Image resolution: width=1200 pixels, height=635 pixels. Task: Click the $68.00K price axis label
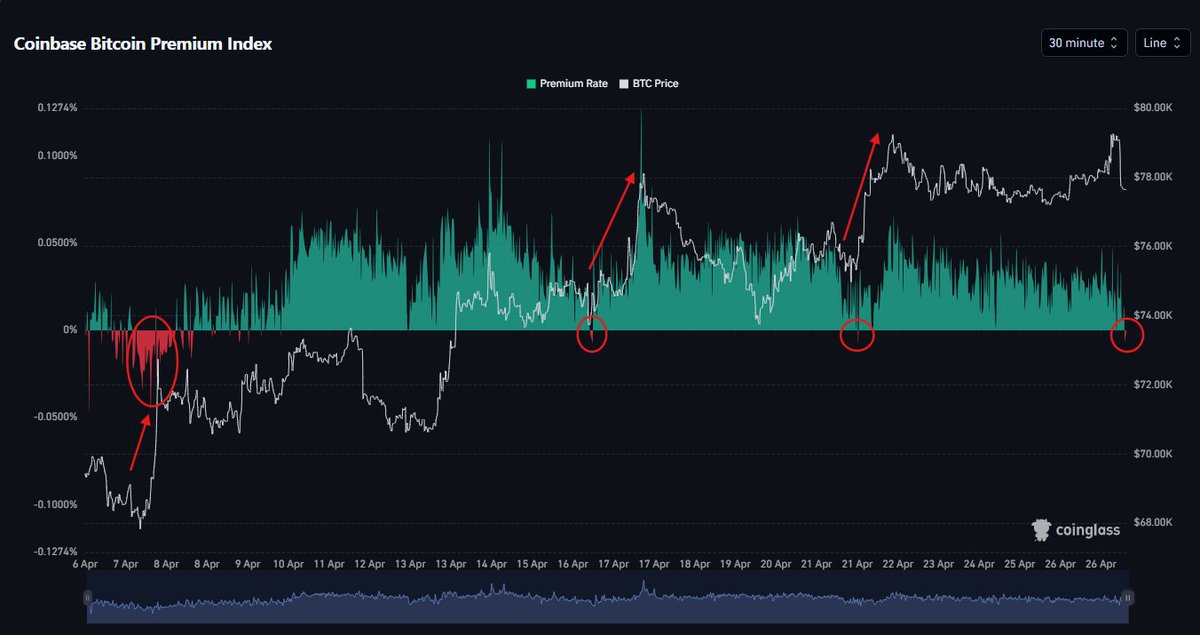point(1153,522)
